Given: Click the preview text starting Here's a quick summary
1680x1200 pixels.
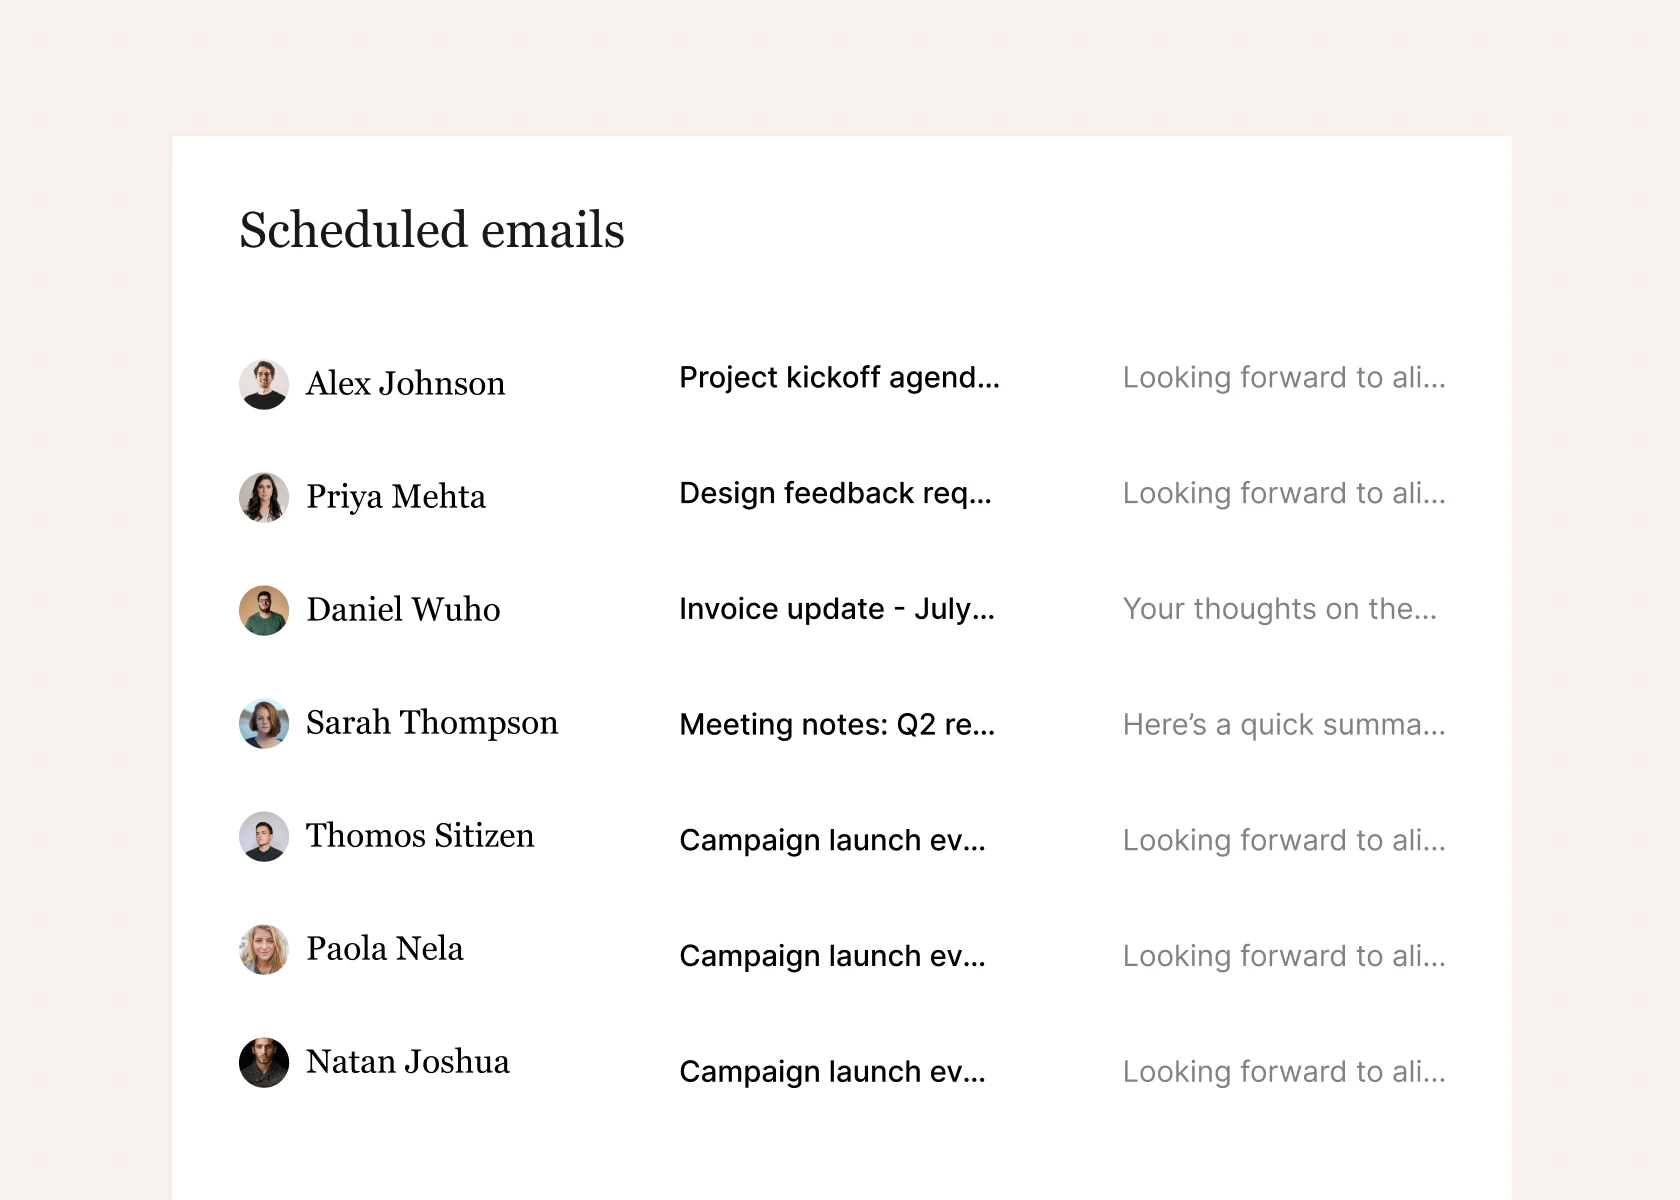Looking at the screenshot, I should (1283, 725).
